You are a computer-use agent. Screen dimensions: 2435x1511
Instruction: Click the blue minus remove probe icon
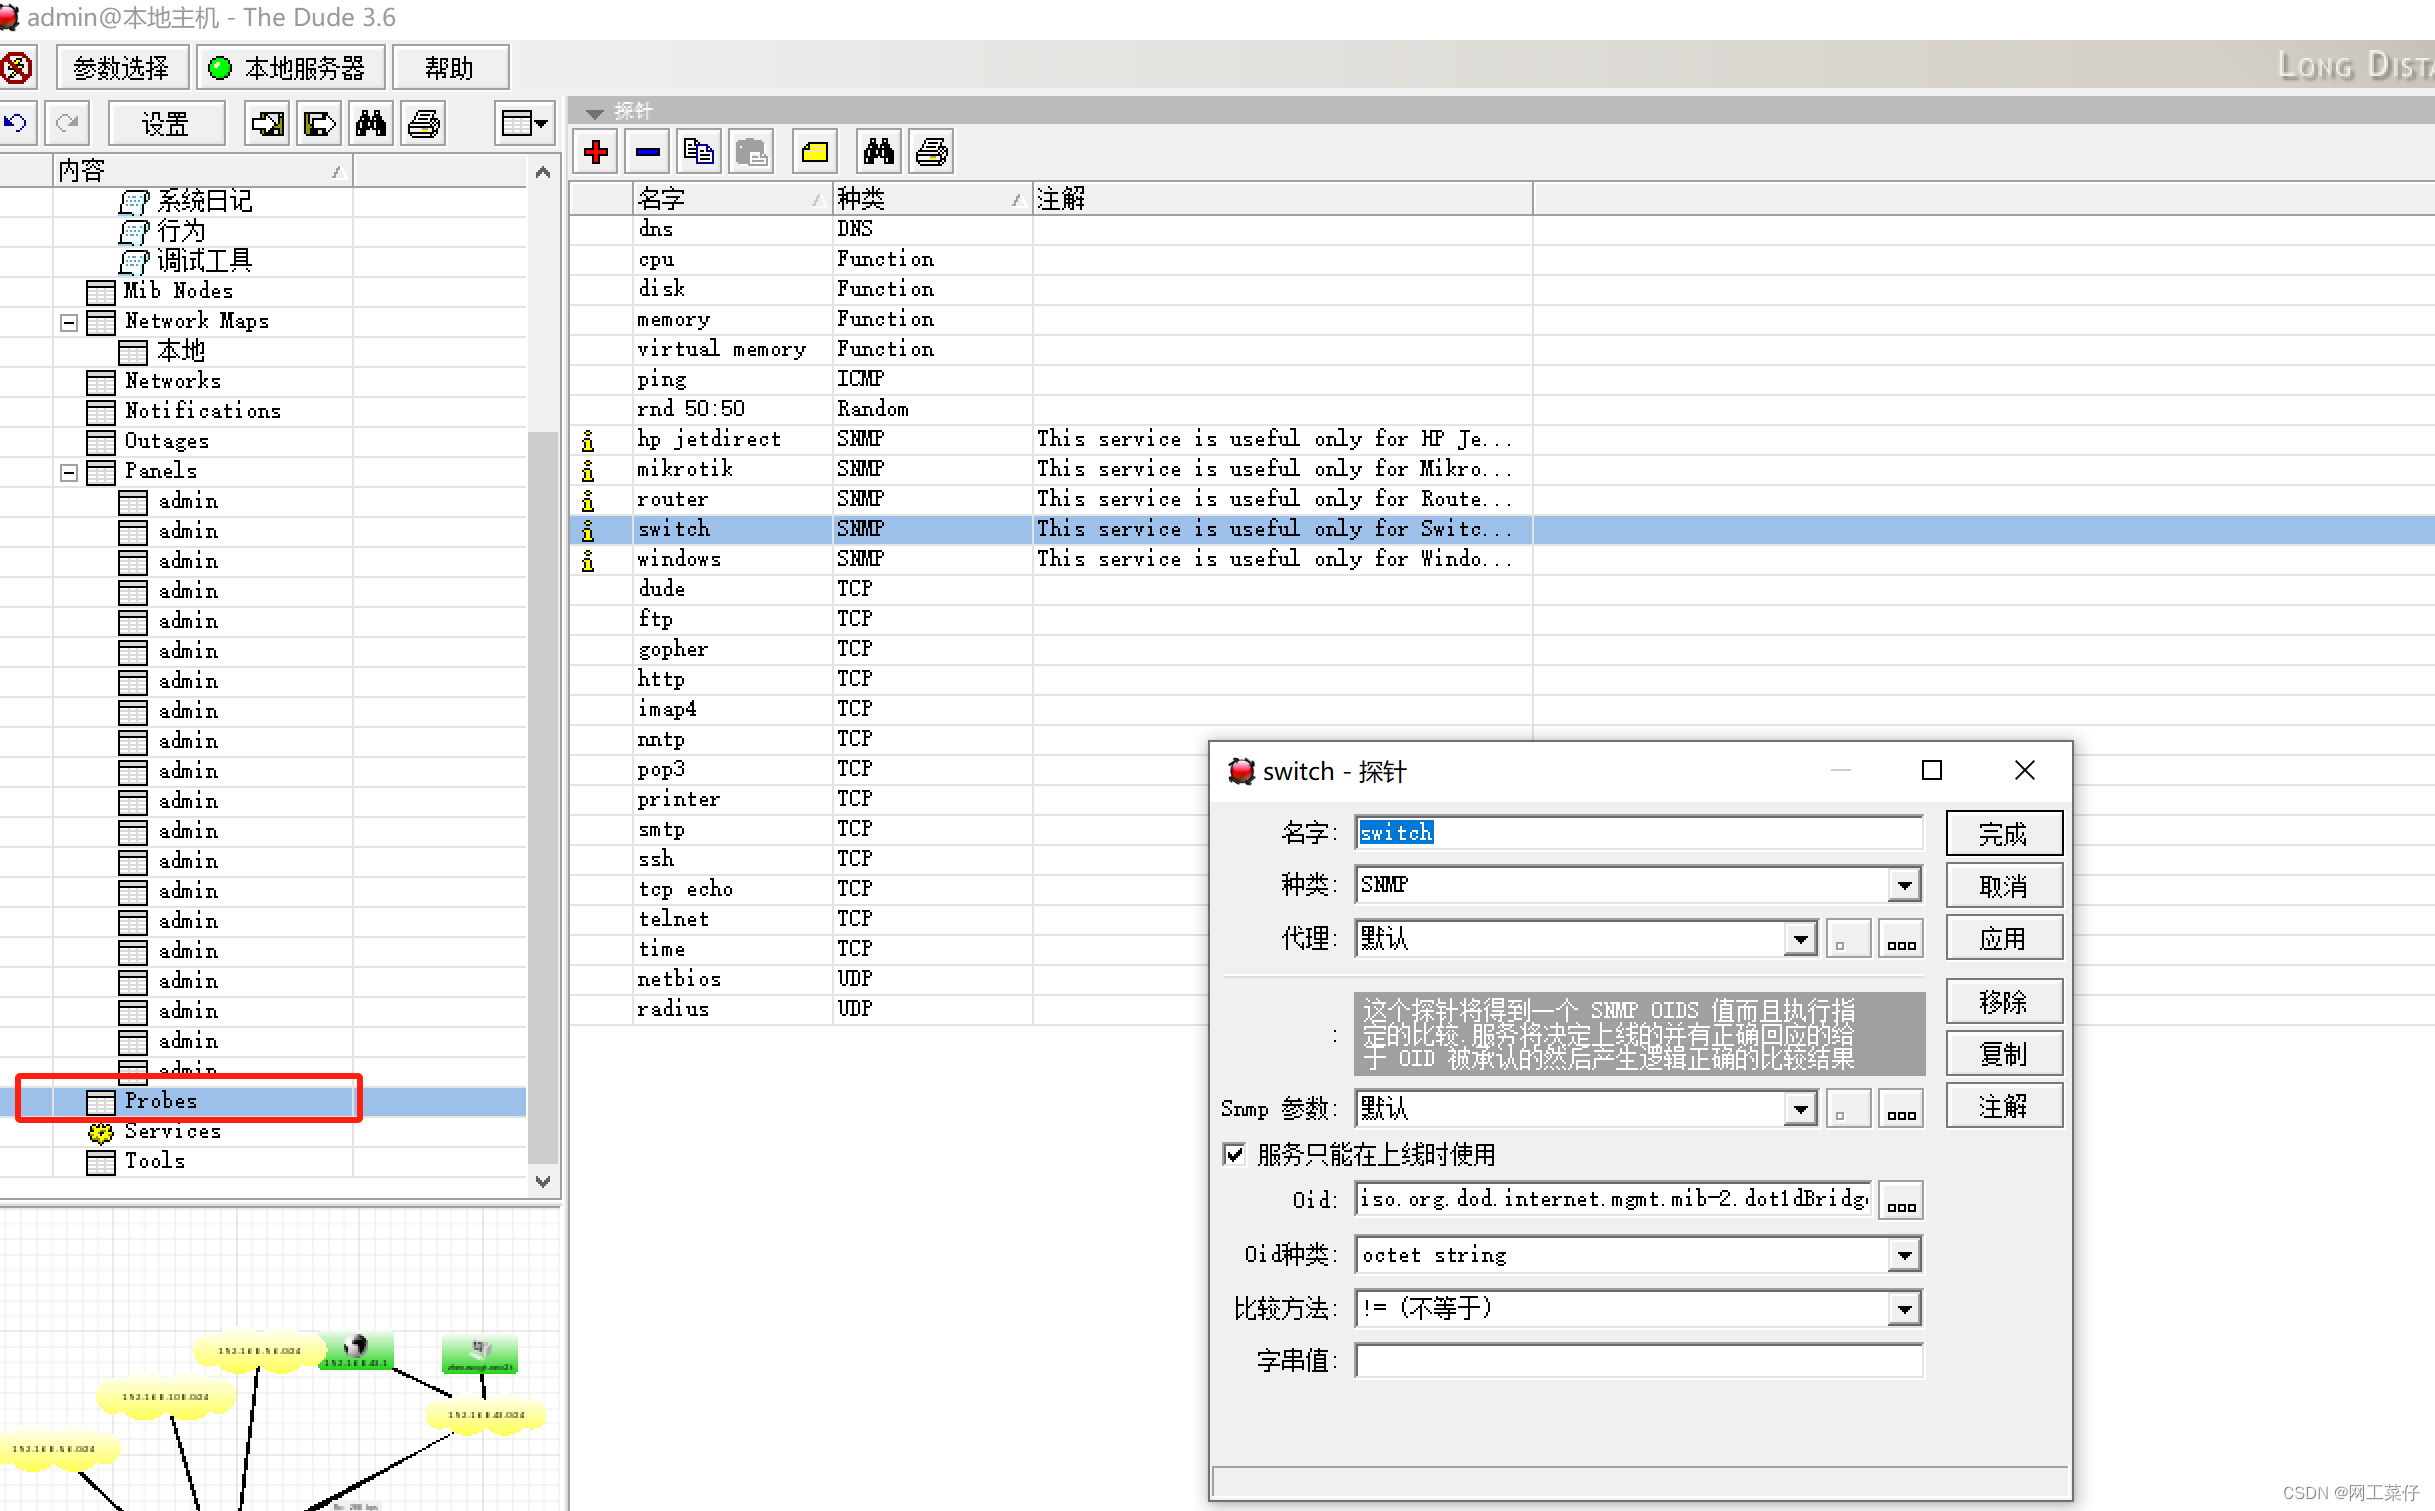coord(648,152)
